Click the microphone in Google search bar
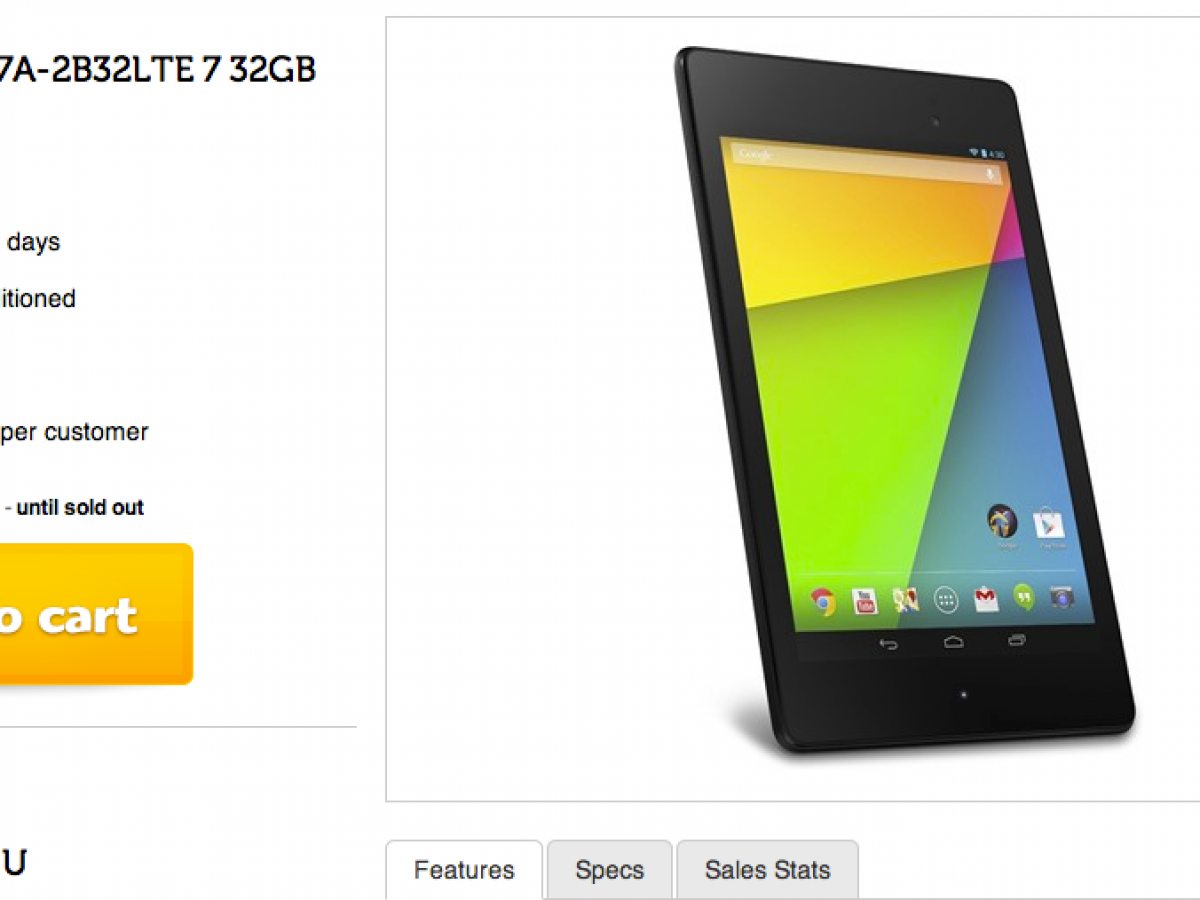Image resolution: width=1200 pixels, height=900 pixels. [x=990, y=175]
